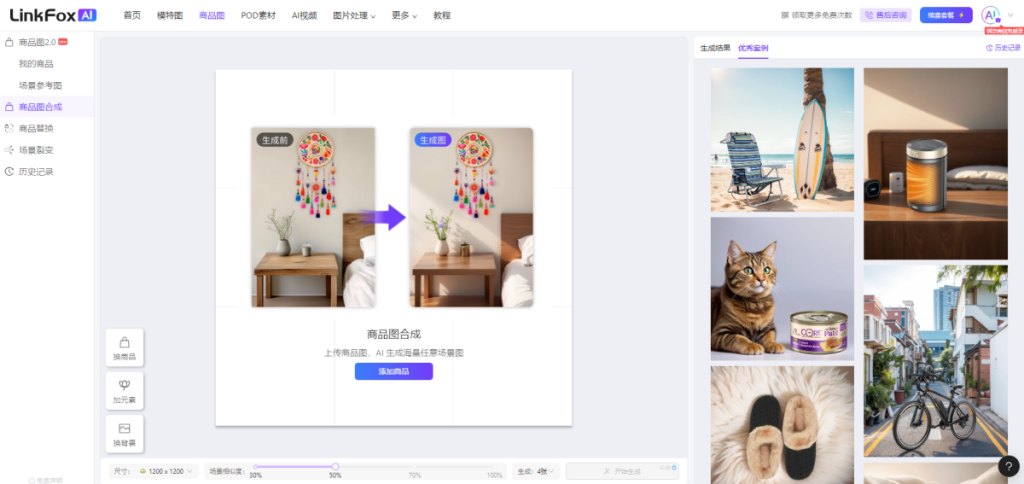1024x484 pixels.
Task: Click the 商品图合成 bag icon
Action: [9, 107]
